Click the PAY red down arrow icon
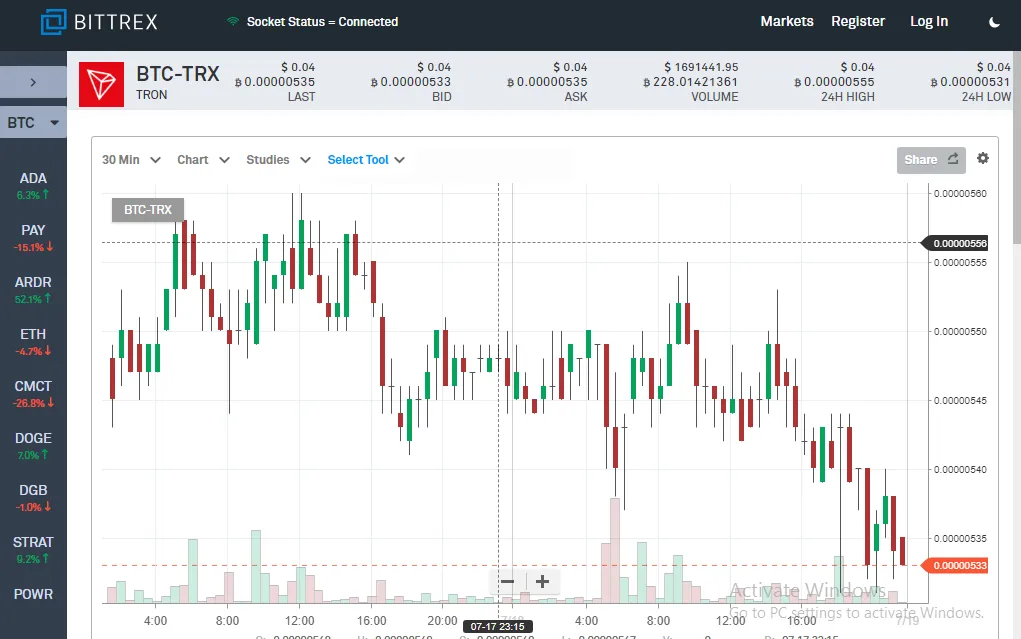Viewport: 1021px width, 639px height. tap(50, 247)
